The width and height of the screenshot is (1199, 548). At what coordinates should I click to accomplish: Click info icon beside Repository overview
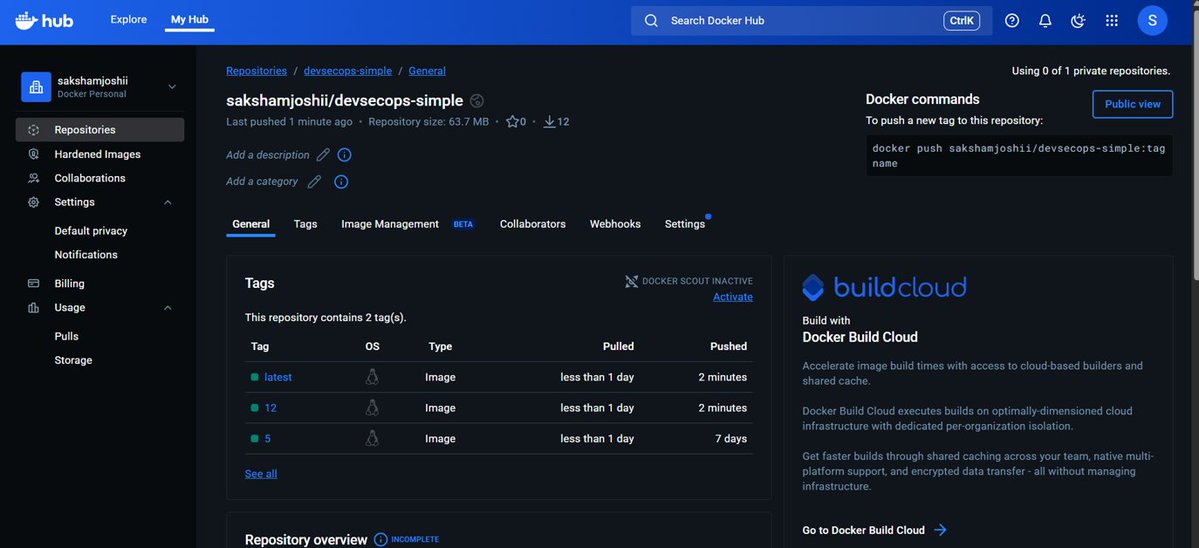click(x=381, y=540)
